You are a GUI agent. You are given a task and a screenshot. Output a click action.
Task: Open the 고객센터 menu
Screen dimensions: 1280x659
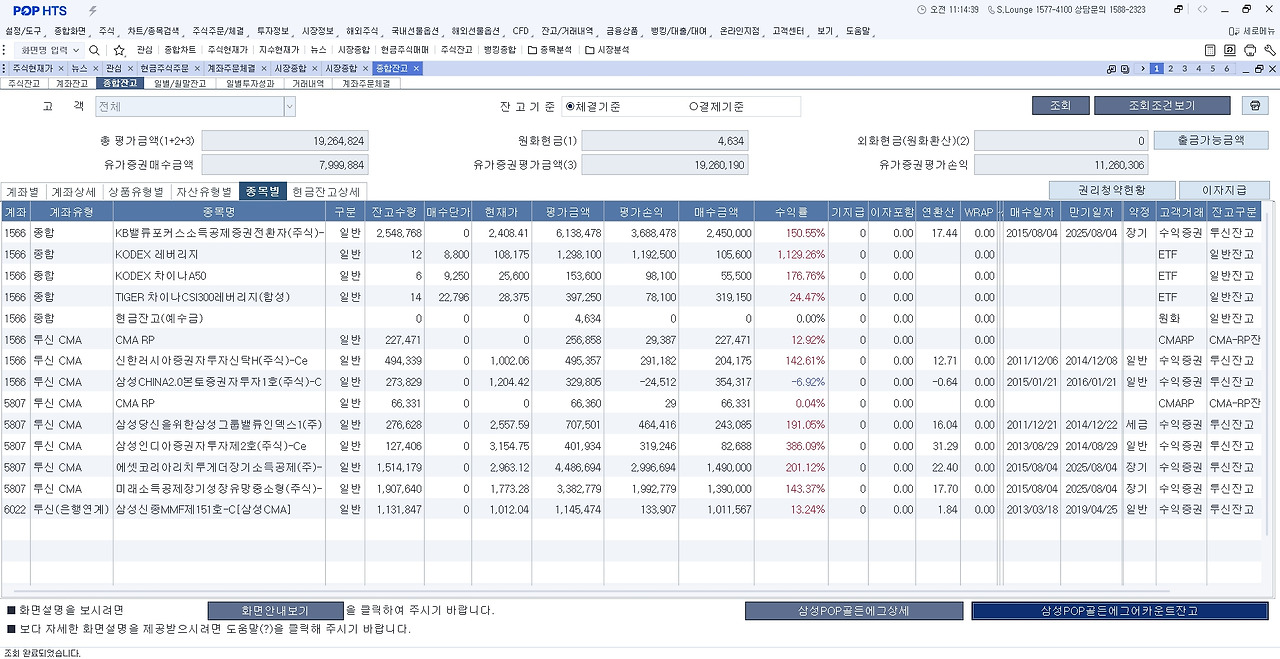789,31
